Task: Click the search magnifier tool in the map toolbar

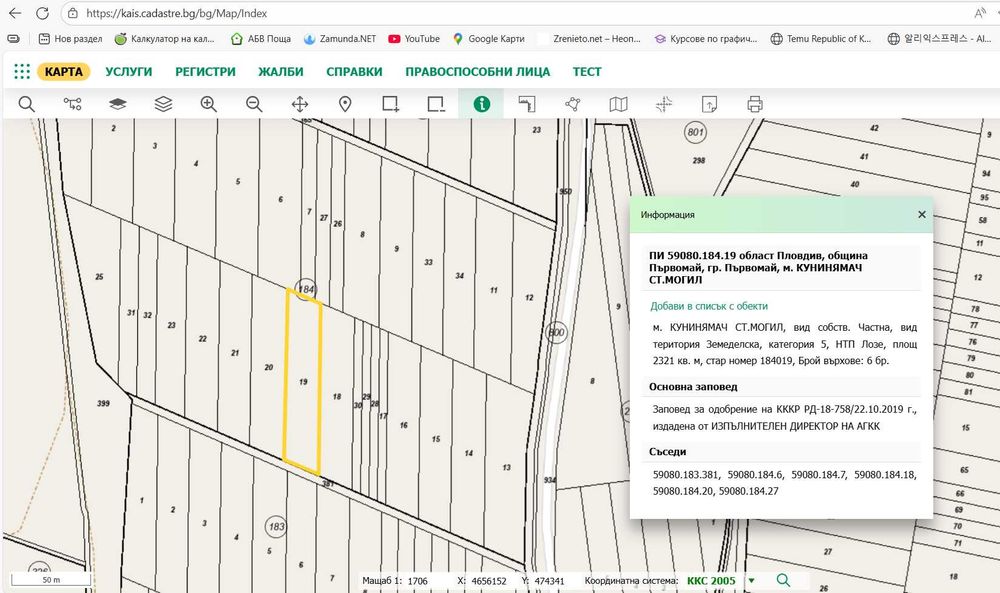Action: [26, 104]
